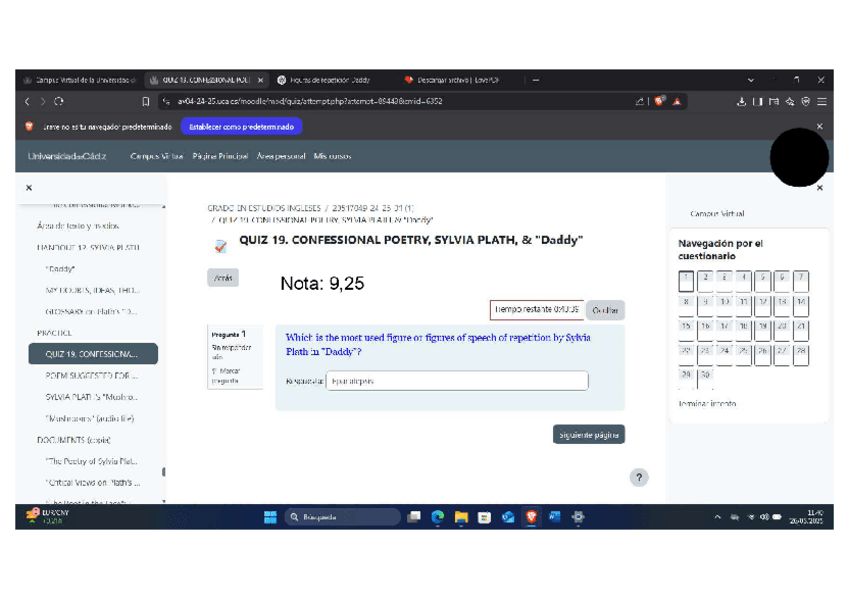Click the browser reload page icon
Viewport: 848px width, 599px height.
coord(60,101)
